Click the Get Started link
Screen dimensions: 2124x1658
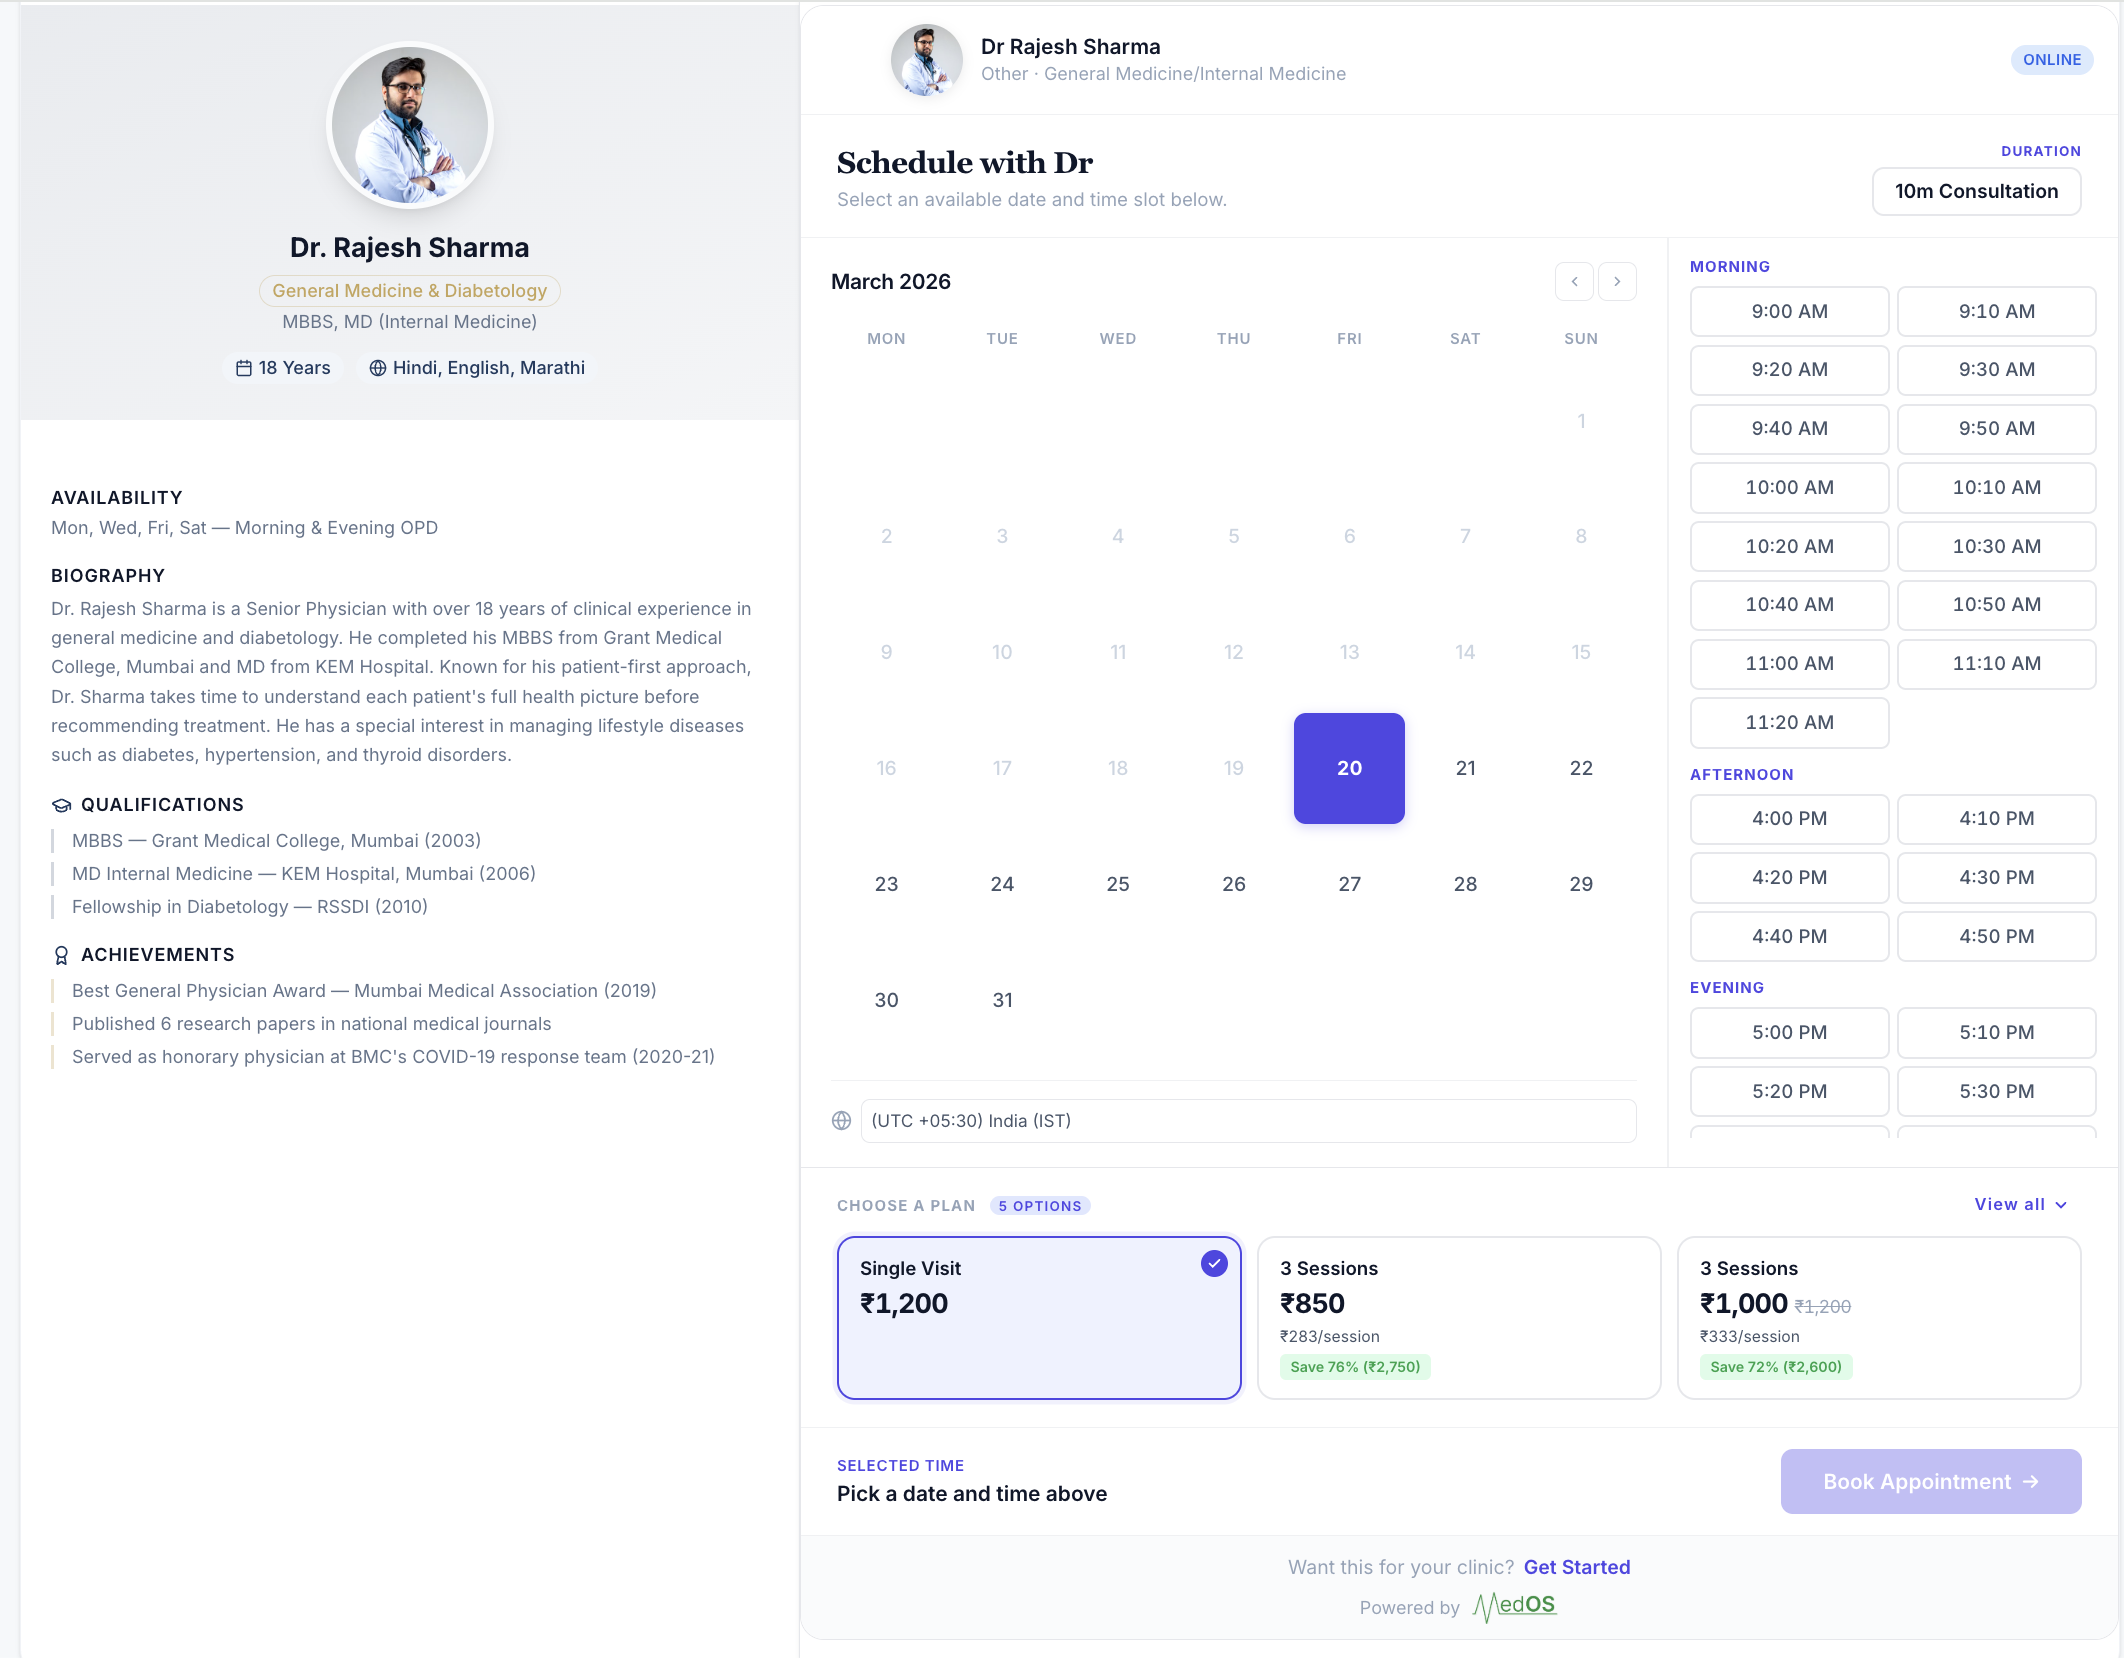click(1576, 1567)
